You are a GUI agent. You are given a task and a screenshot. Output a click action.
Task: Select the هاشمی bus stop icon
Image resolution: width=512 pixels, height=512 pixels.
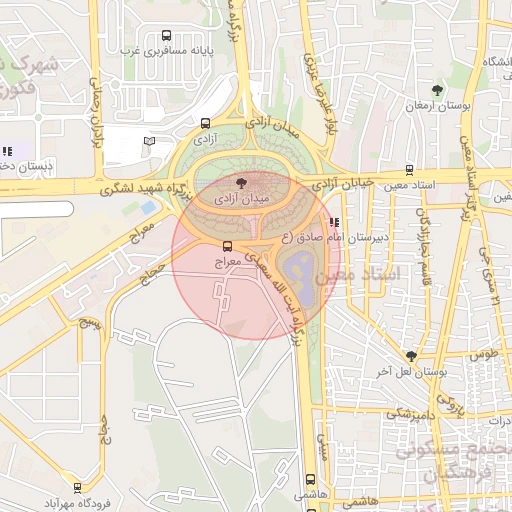(310, 480)
